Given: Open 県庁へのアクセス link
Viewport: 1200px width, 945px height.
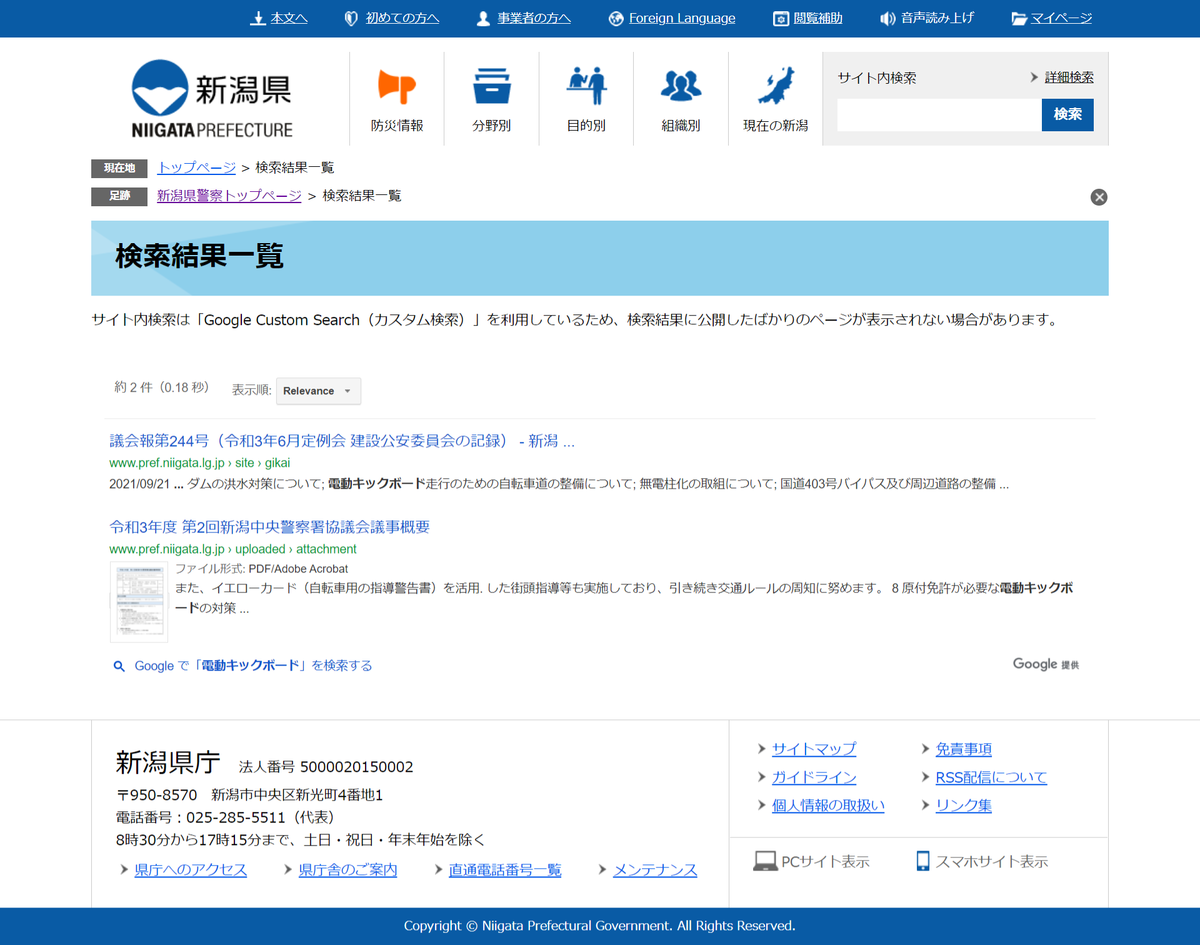Looking at the screenshot, I should point(191,870).
